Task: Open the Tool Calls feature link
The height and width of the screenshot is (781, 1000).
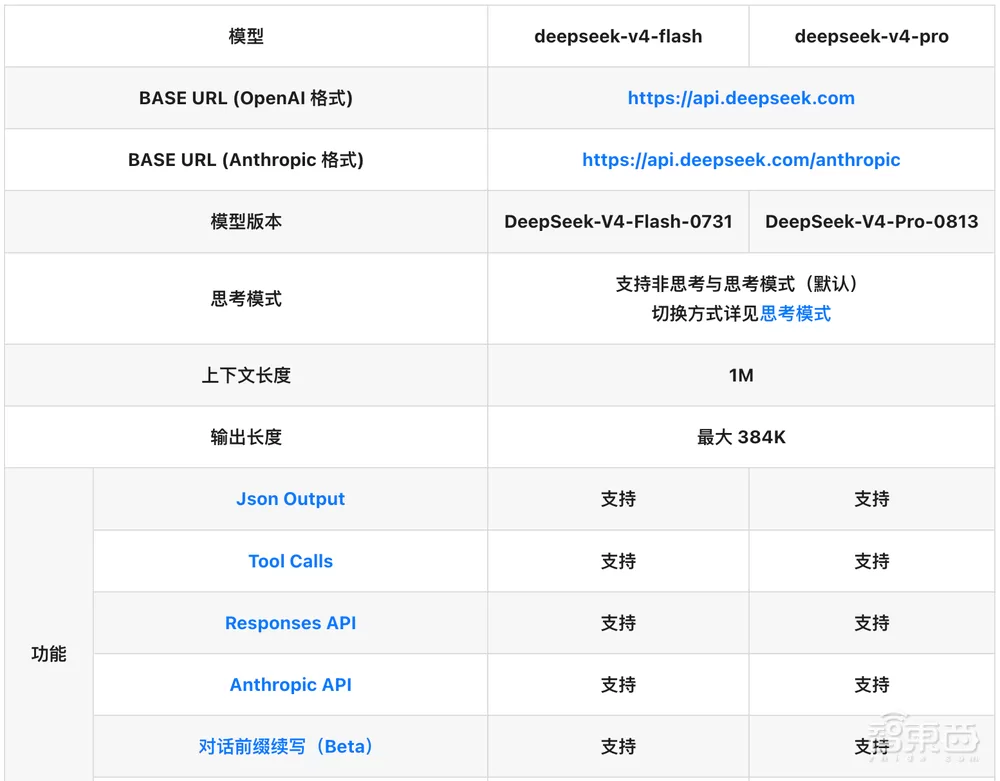Action: tap(290, 561)
